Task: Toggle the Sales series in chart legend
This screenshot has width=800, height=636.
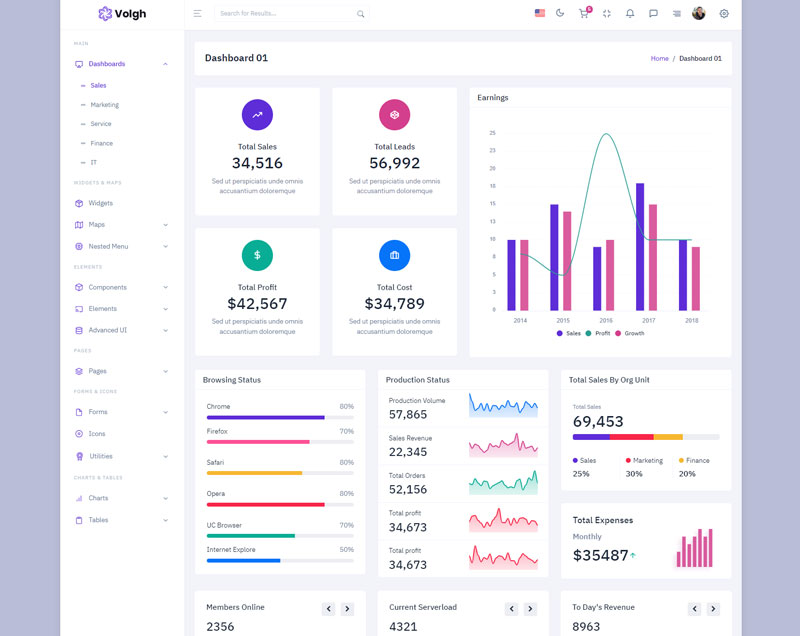Action: (x=568, y=333)
